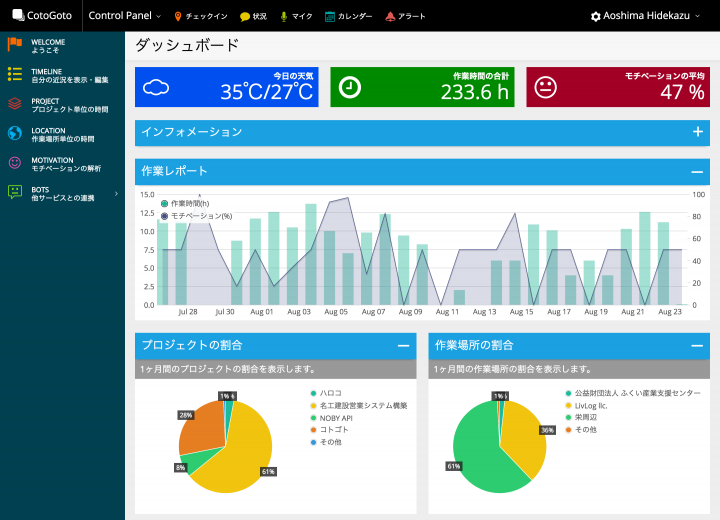The width and height of the screenshot is (720, 520).
Task: Click the PROJECT layers icon
Action: point(14,103)
